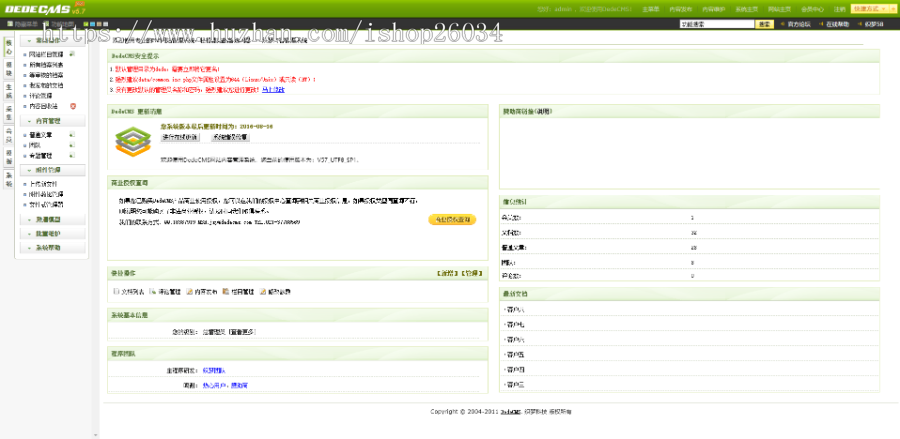Click the 进行在线更新 button
Viewport: 900px width, 439px height.
pos(180,138)
